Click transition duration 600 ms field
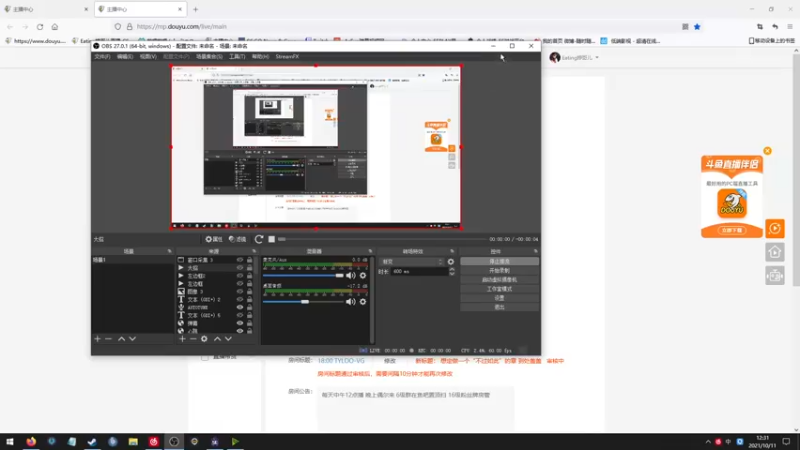The image size is (800, 450). [419, 272]
